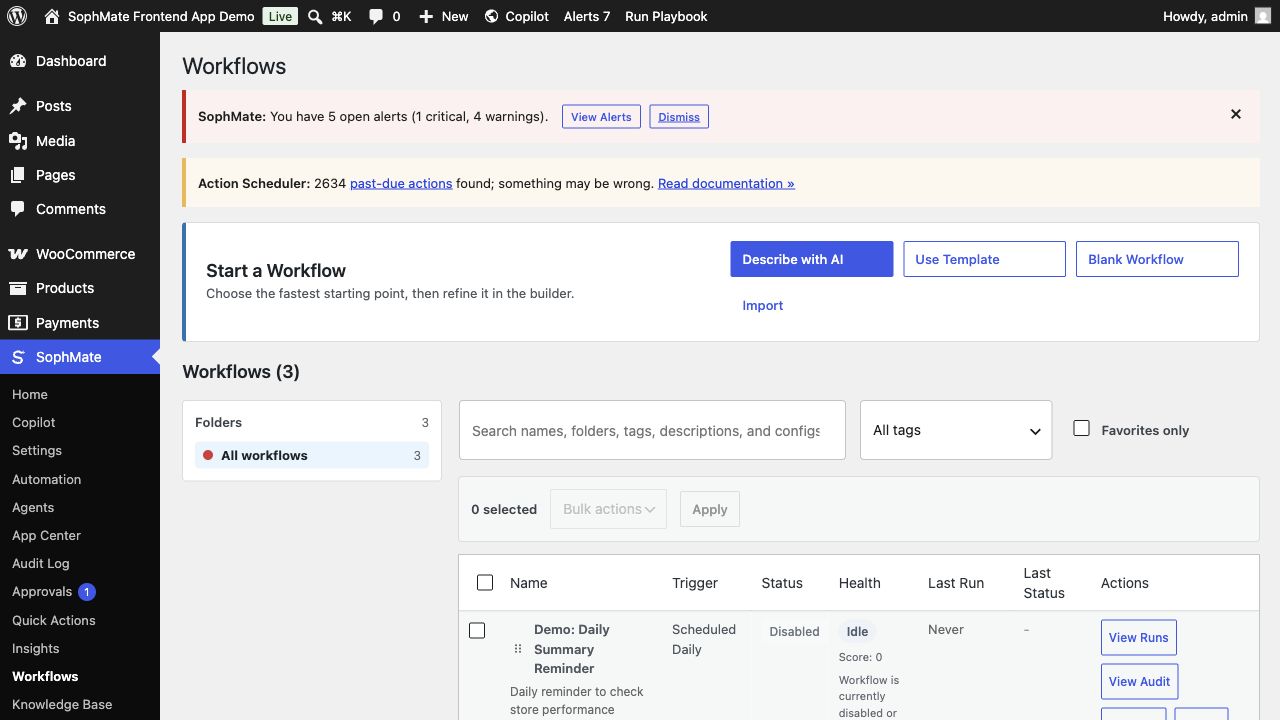The image size is (1280, 720).
Task: Open Knowledge Base submenu item
Action: [62, 704]
